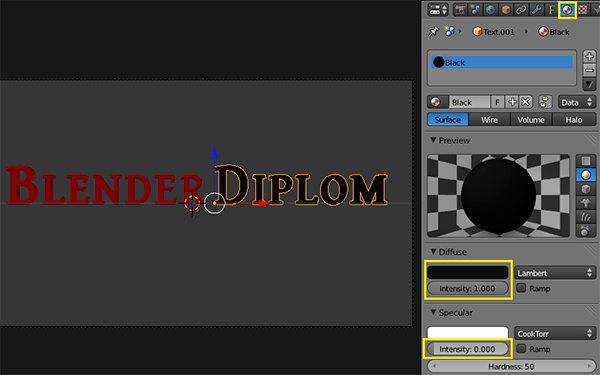
Task: Add a new material slot with plus button
Action: coord(589,56)
